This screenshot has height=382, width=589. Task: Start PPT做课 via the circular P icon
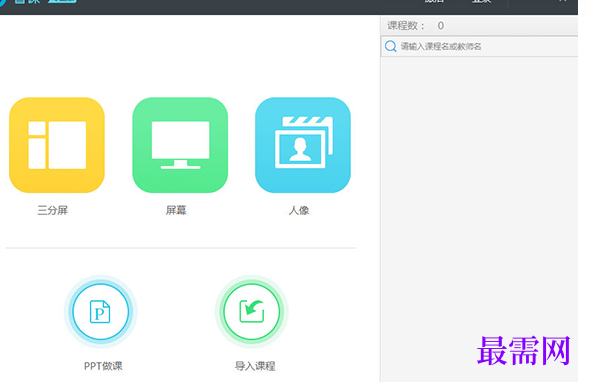tap(100, 312)
